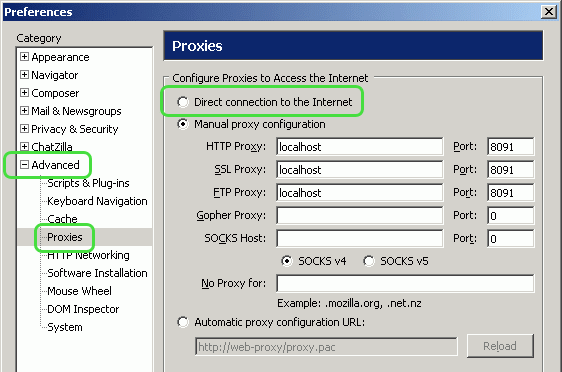The width and height of the screenshot is (562, 372).
Task: Open Mouse Wheel preferences
Action: click(79, 291)
